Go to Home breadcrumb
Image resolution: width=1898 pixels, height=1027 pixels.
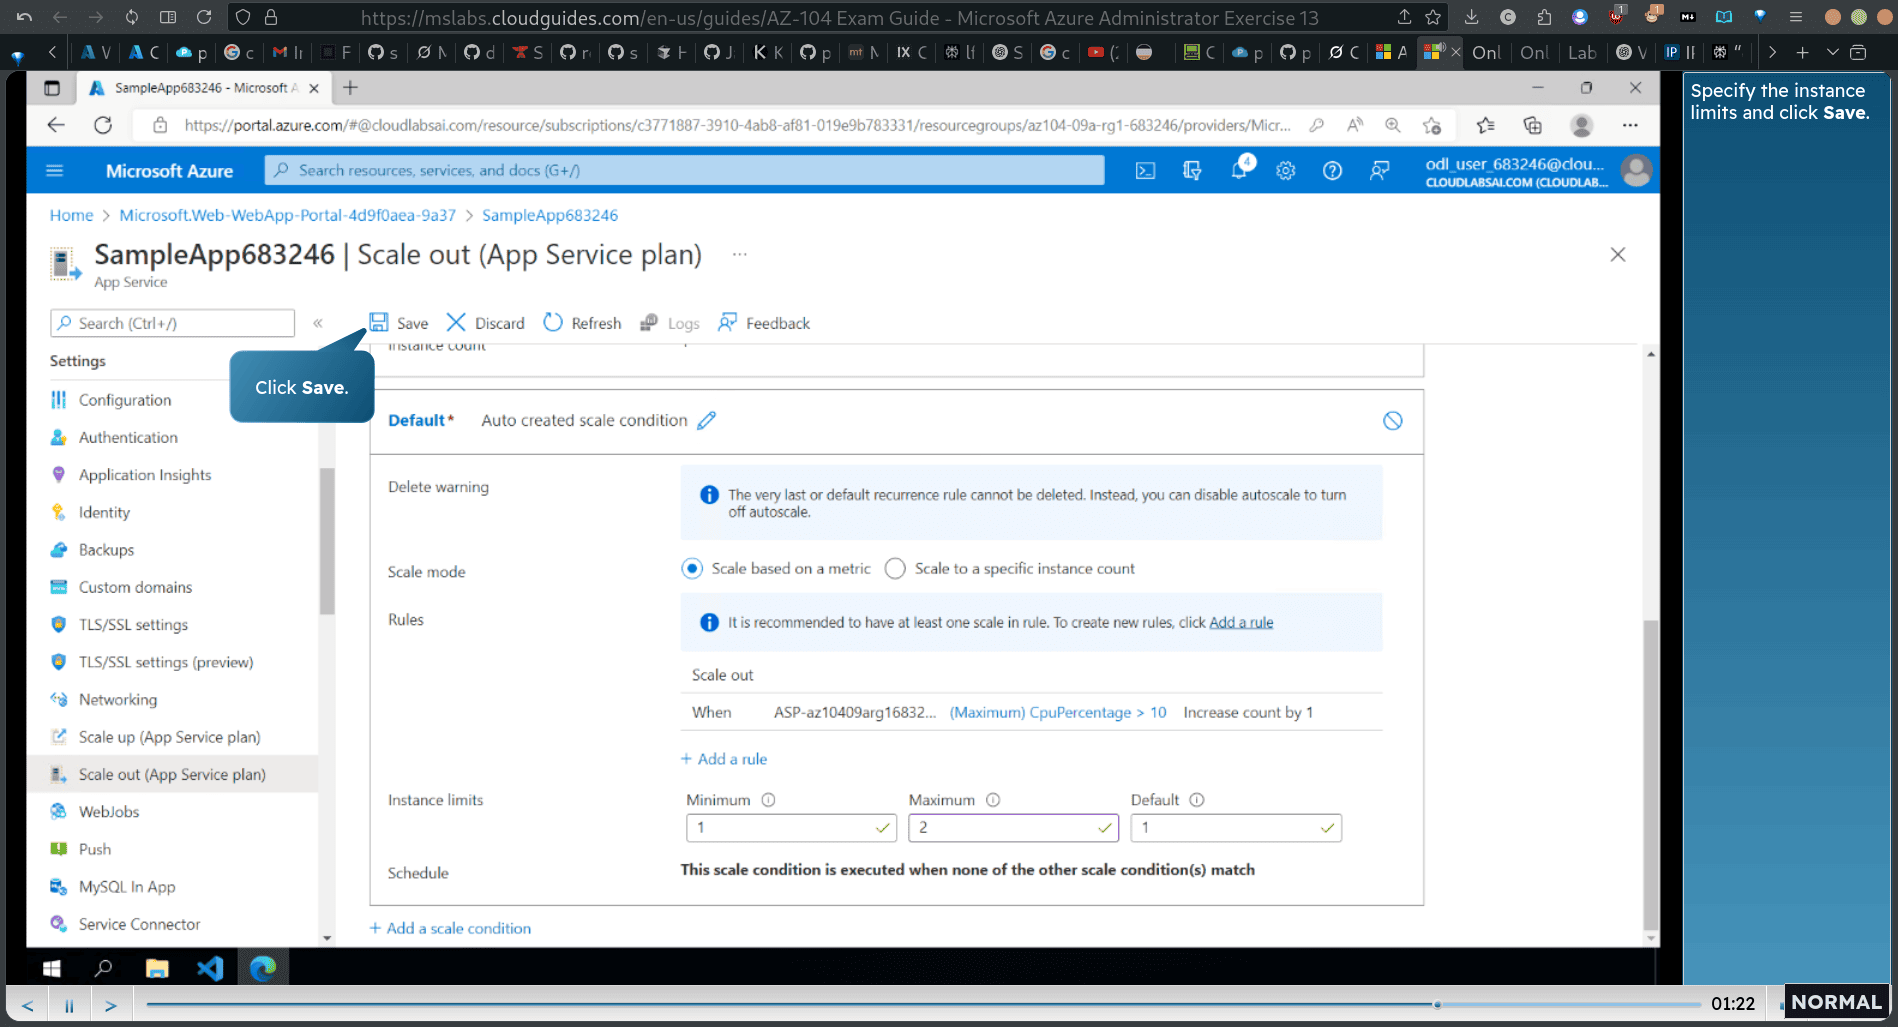pyautogui.click(x=71, y=215)
